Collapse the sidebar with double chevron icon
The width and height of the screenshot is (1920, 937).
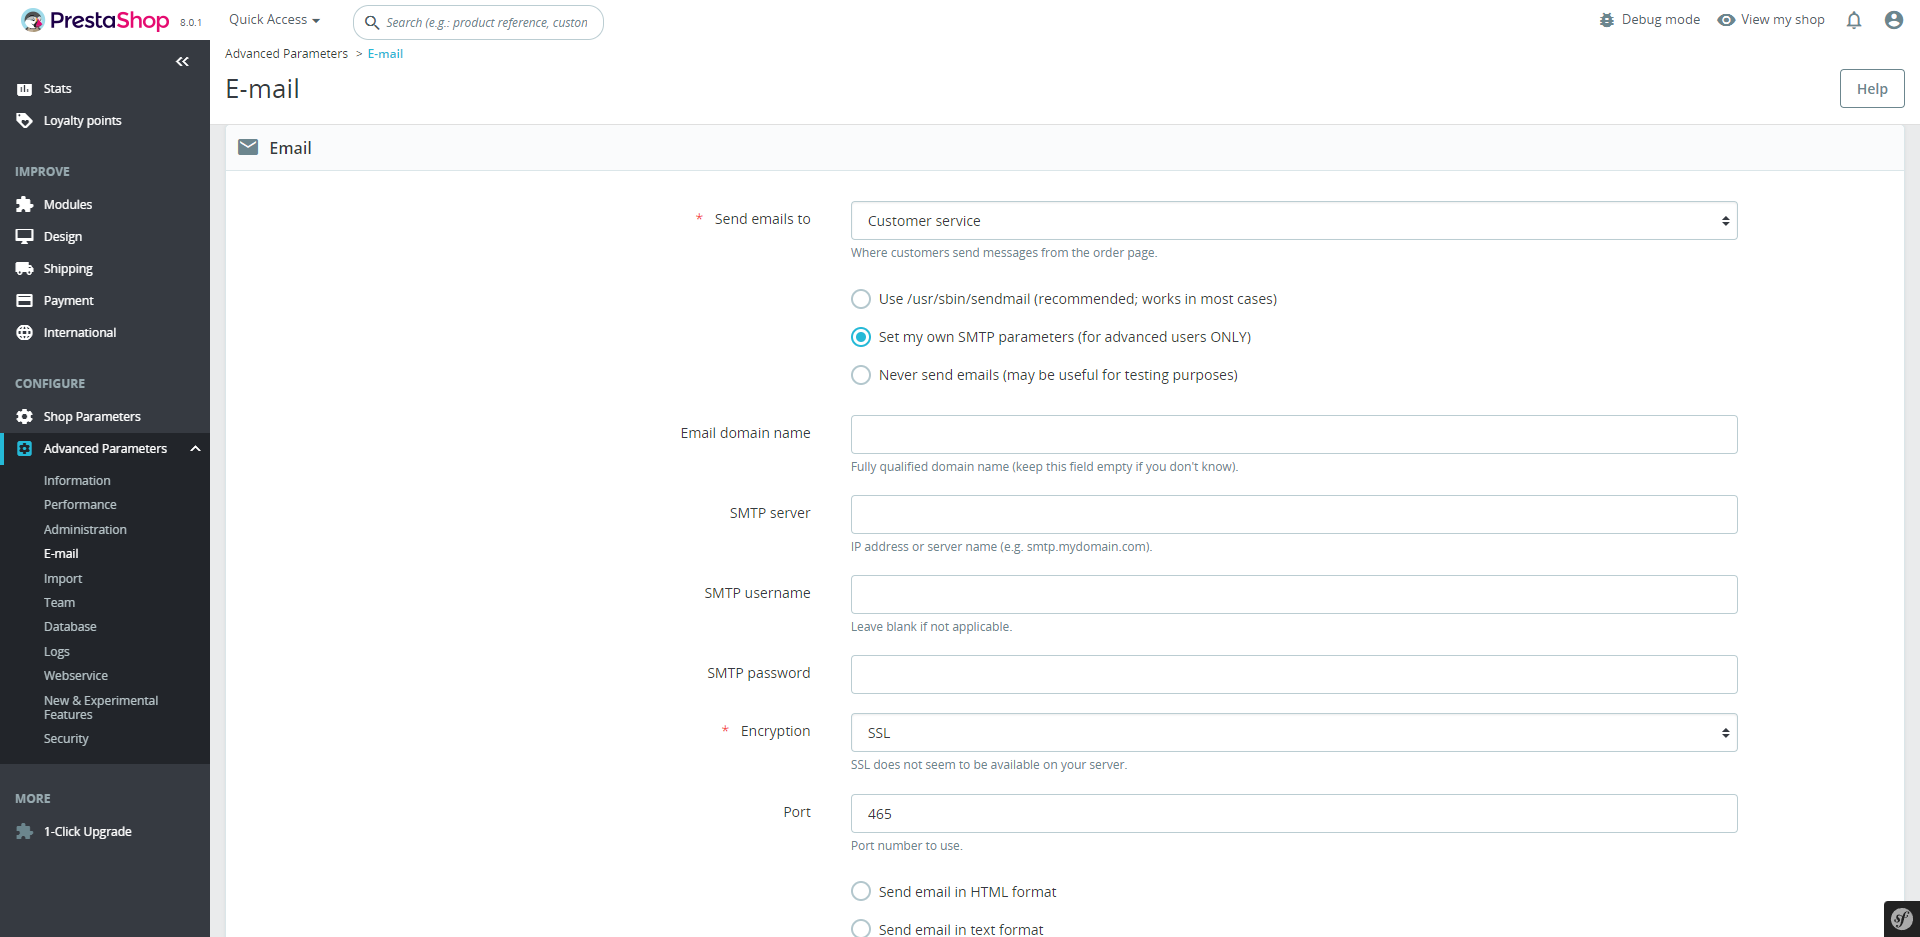click(182, 62)
